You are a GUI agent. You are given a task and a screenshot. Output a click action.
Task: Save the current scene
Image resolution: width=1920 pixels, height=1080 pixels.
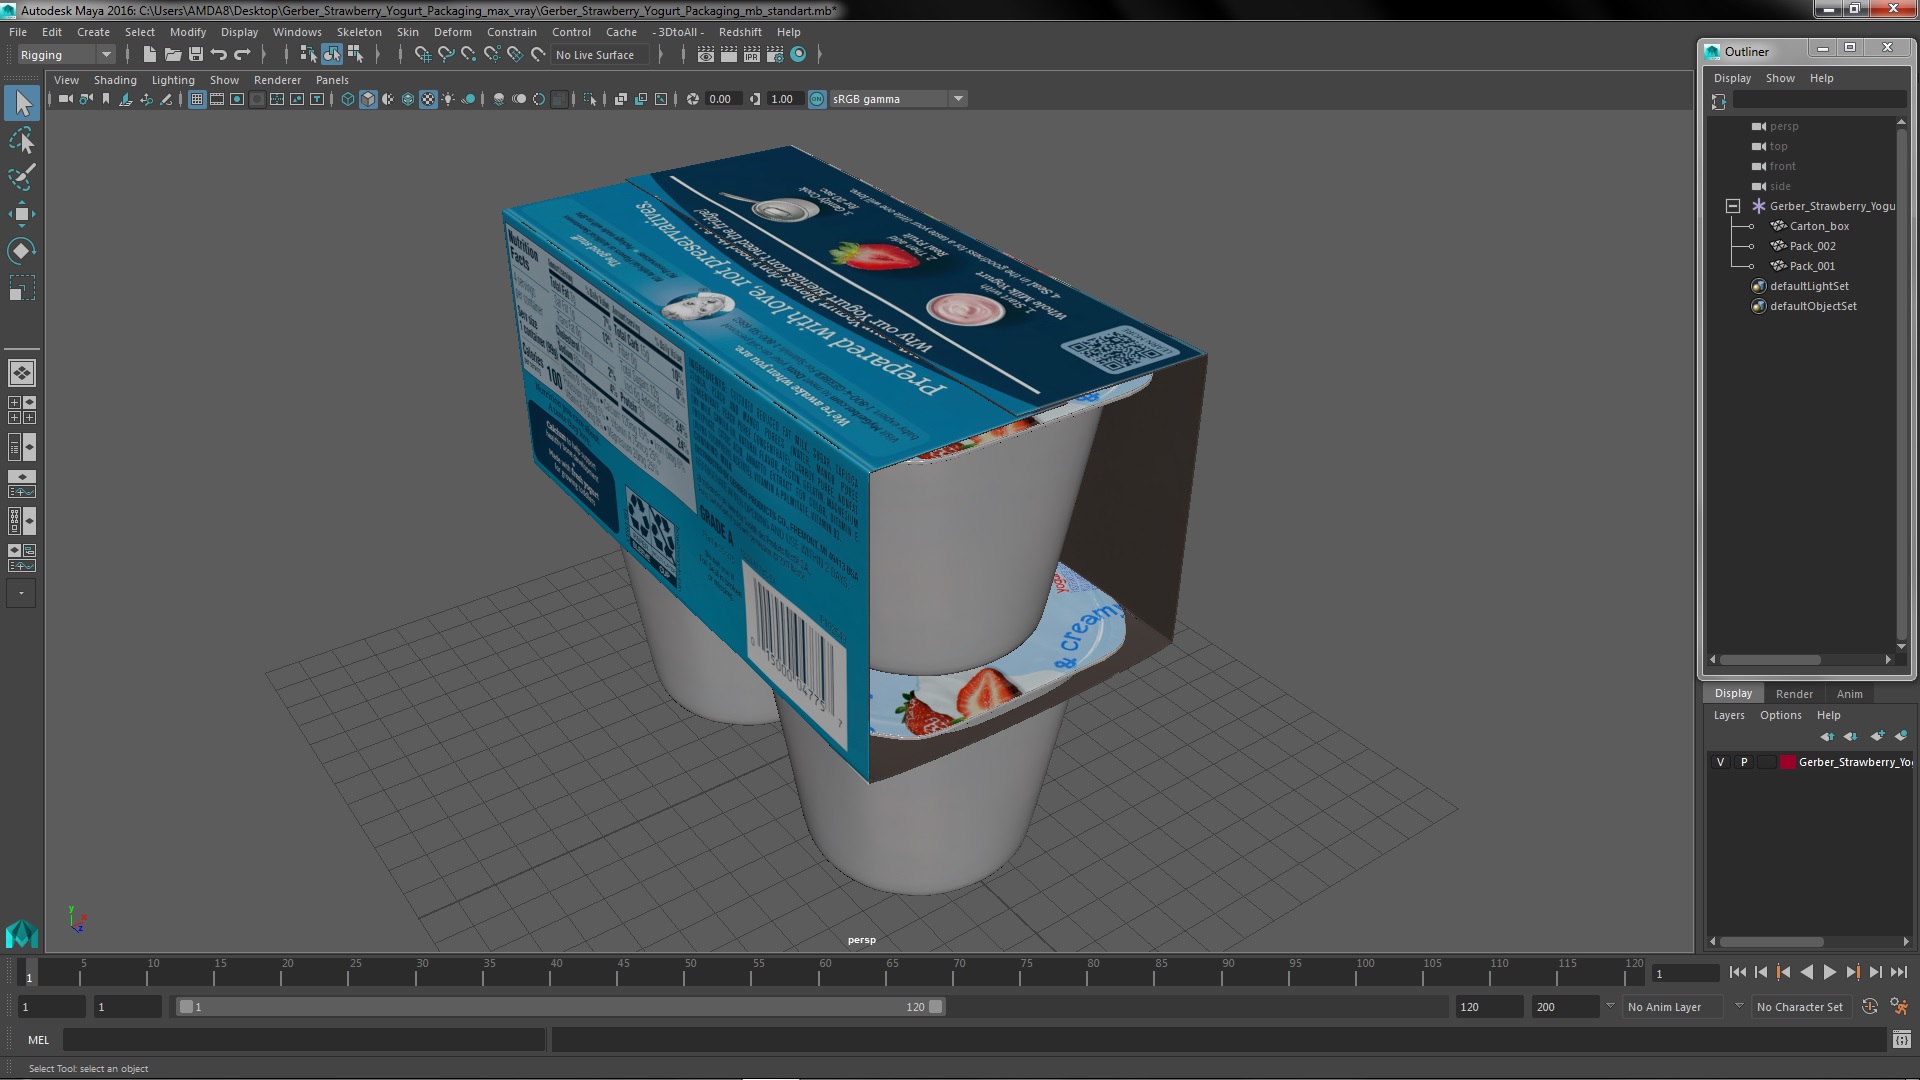[196, 55]
